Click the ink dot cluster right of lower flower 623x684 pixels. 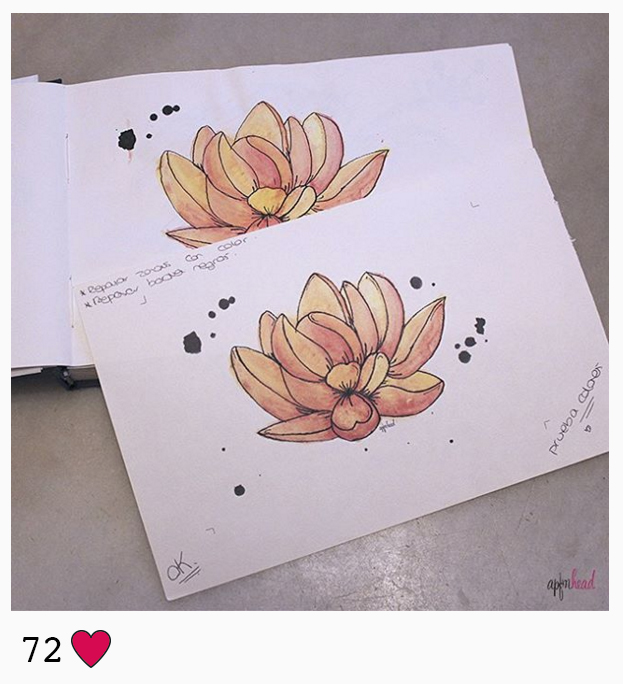click(x=471, y=340)
